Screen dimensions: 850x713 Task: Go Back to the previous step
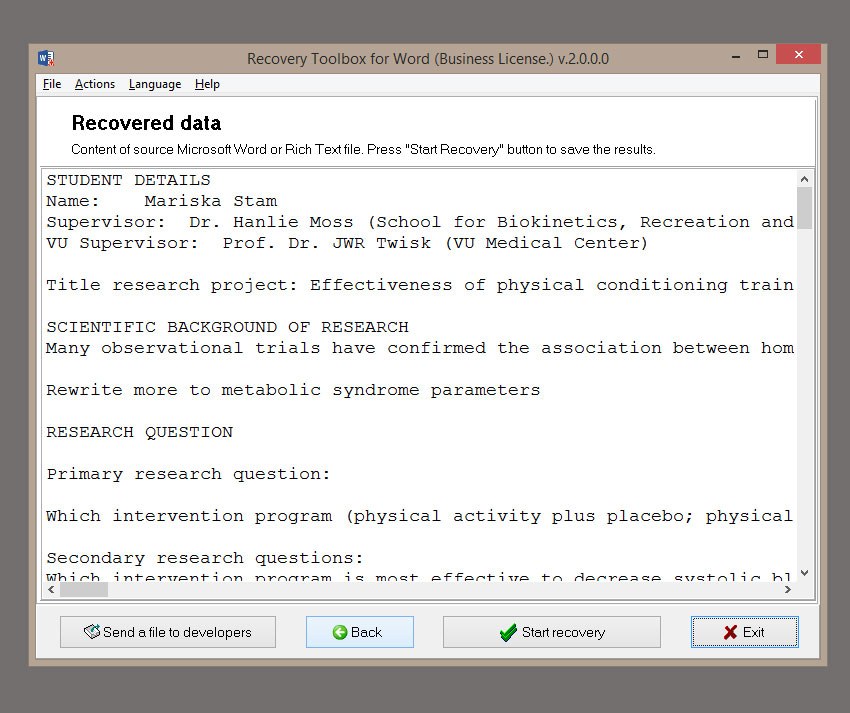(360, 632)
